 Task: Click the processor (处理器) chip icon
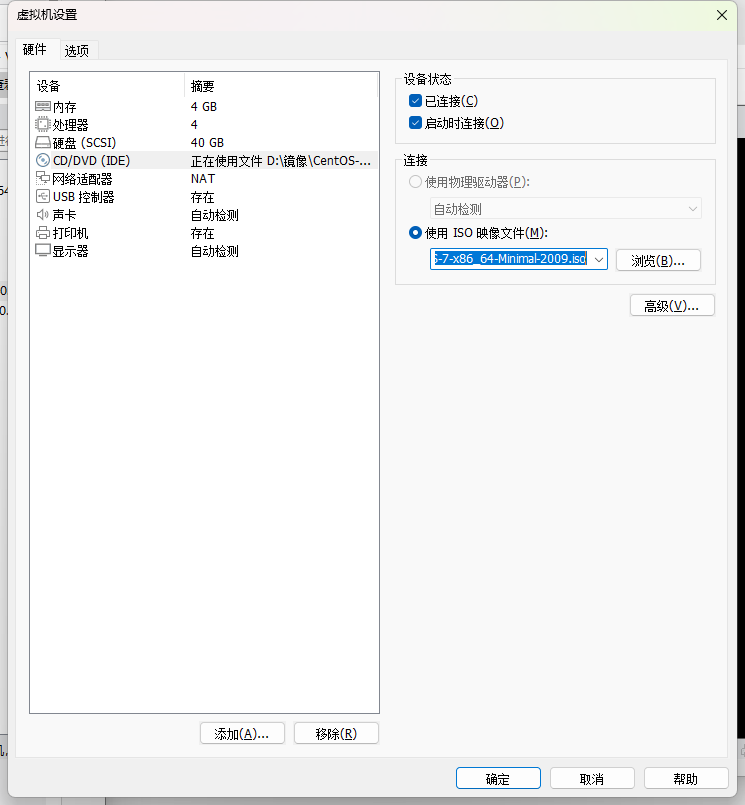click(43, 124)
